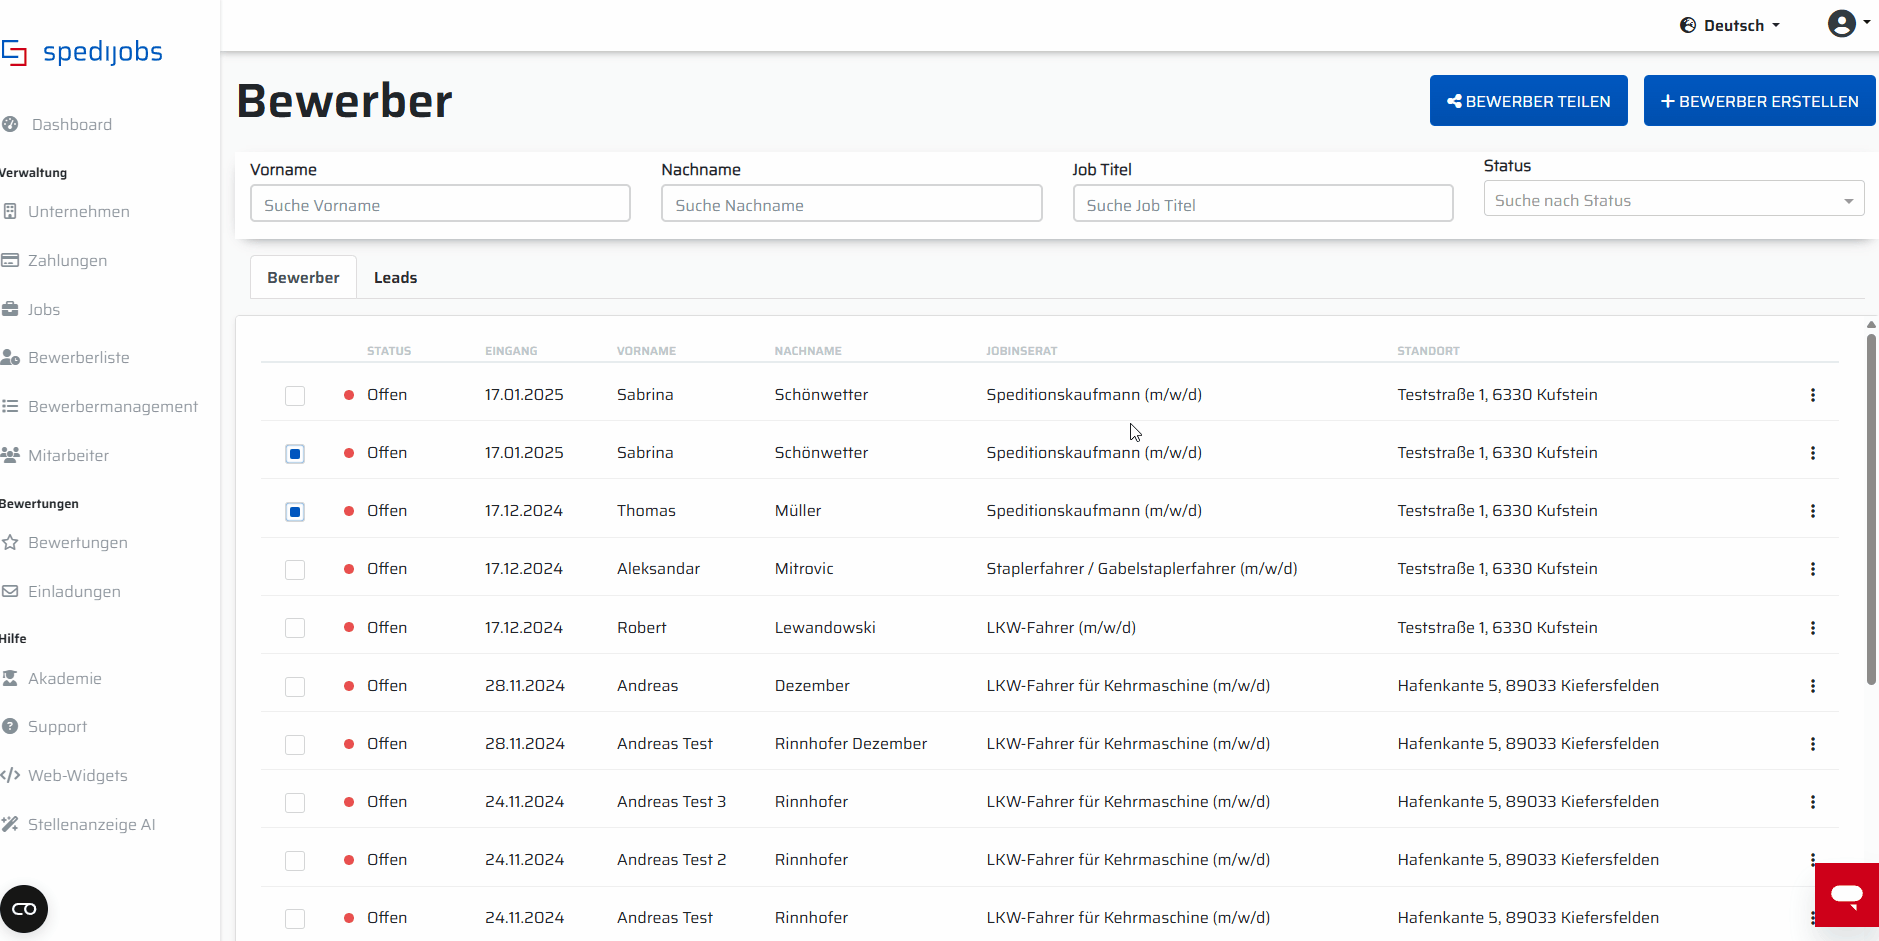Viewport: 1879px width, 941px height.
Task: Uncheck the Thomas Müller checkbox
Action: click(x=295, y=512)
